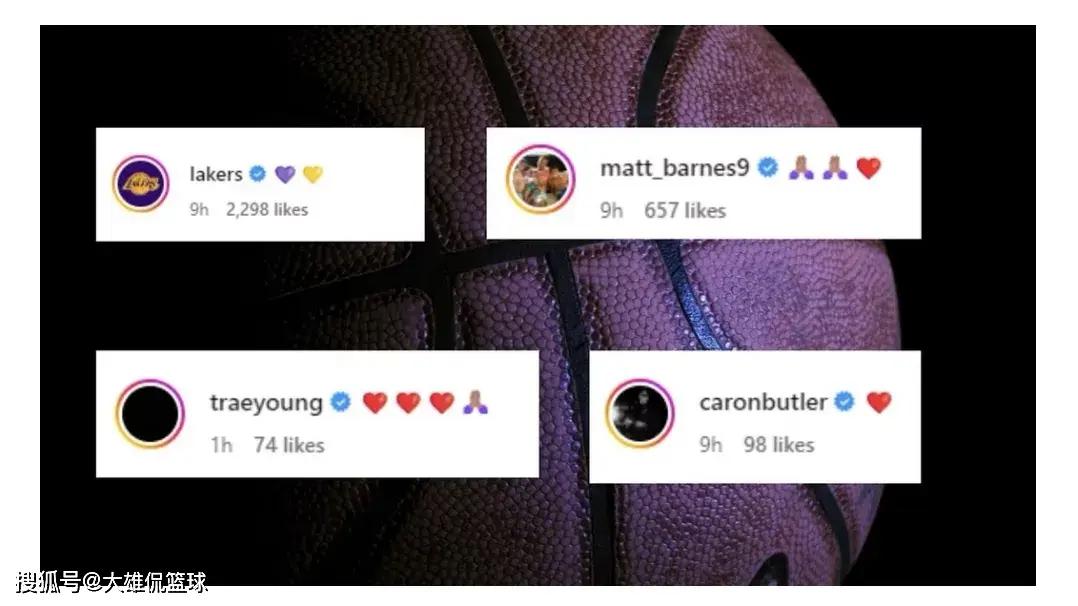View the 98 likes on caronbutler comment
Screen dimensions: 1078x606
(778, 445)
